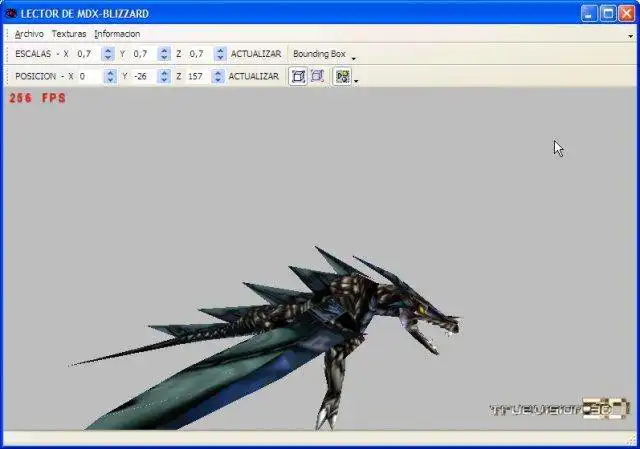Toggle the solid bounding box icon
Viewport: 640px width, 449px height.
pyautogui.click(x=298, y=76)
